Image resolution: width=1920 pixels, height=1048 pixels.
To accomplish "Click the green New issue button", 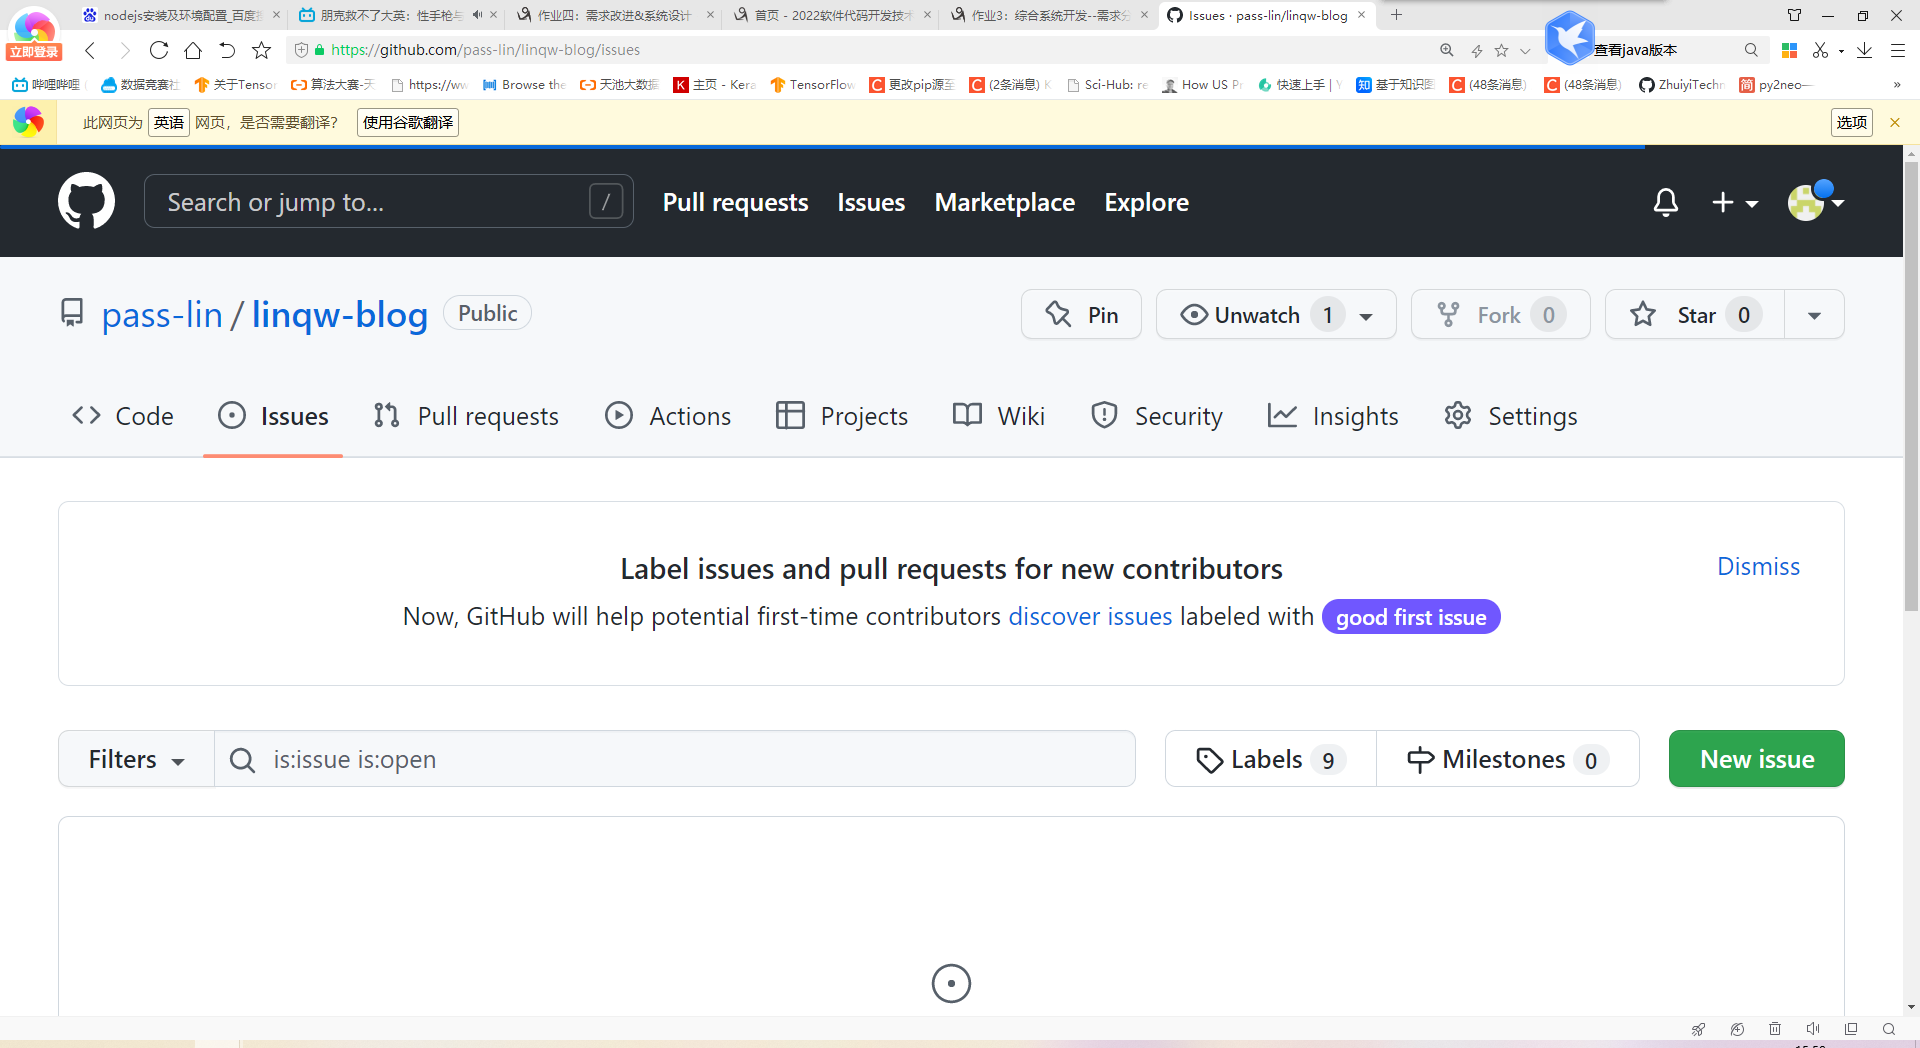I will [1756, 759].
